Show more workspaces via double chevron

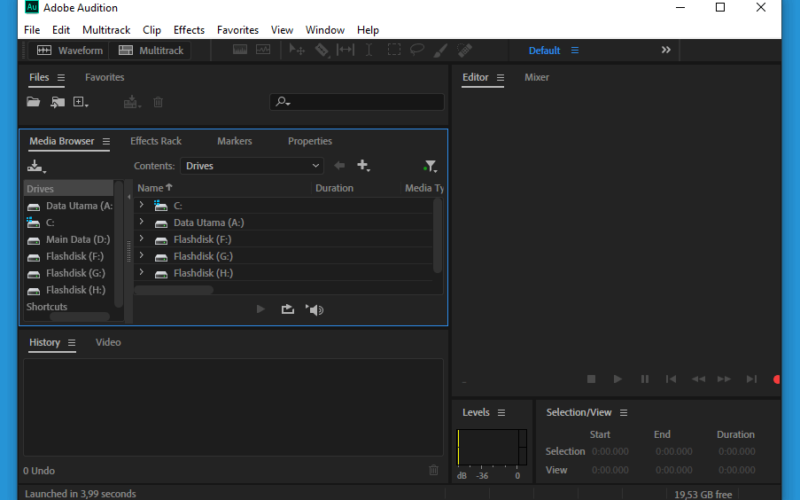(x=666, y=50)
